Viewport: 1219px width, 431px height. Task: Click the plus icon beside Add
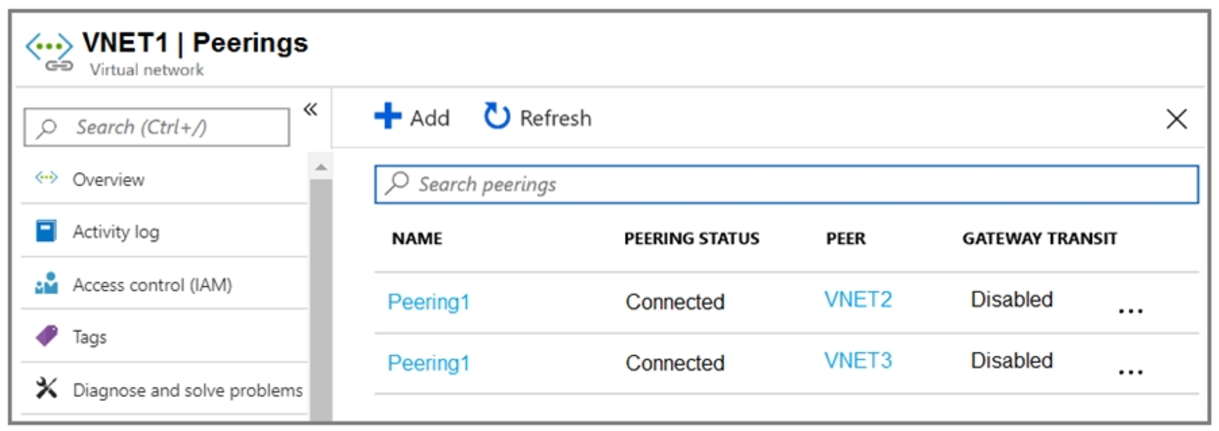pos(387,117)
